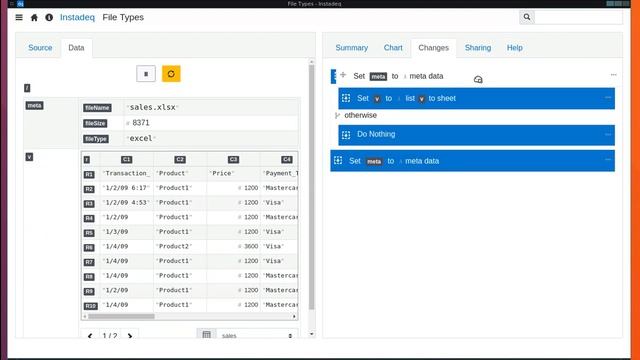Screen dimensions: 640x360
Task: Click the 'Do Nothing' step text
Action: [x=376, y=134]
